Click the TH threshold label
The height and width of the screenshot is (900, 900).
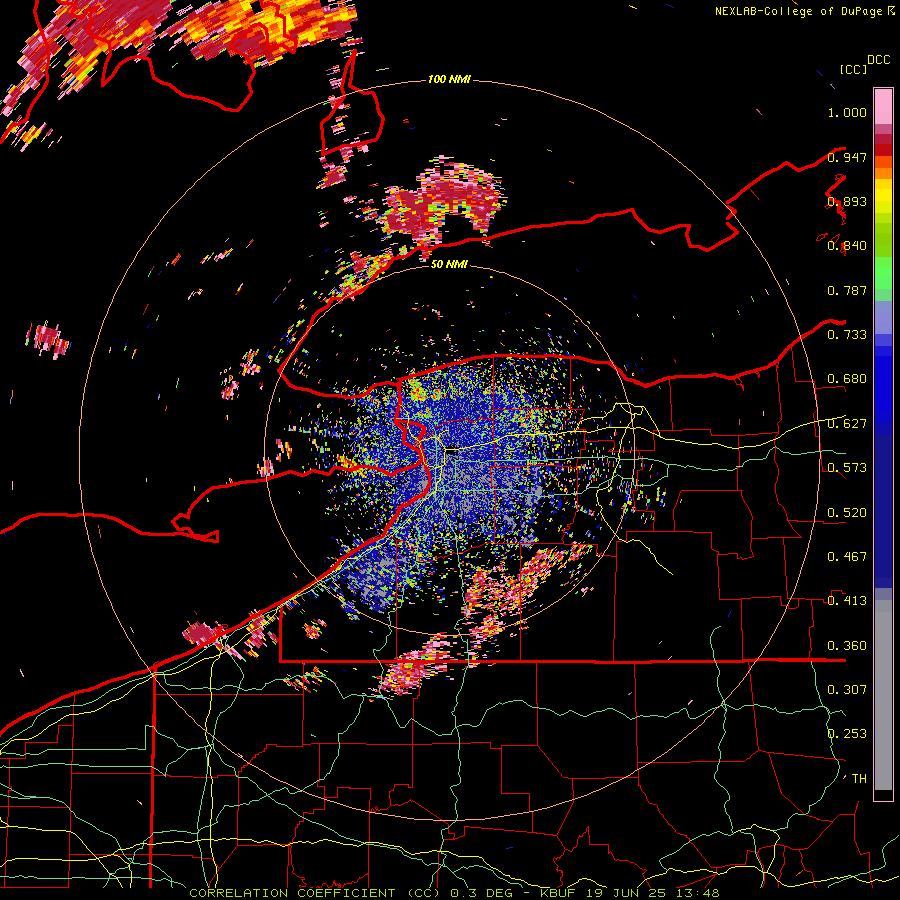coord(859,779)
